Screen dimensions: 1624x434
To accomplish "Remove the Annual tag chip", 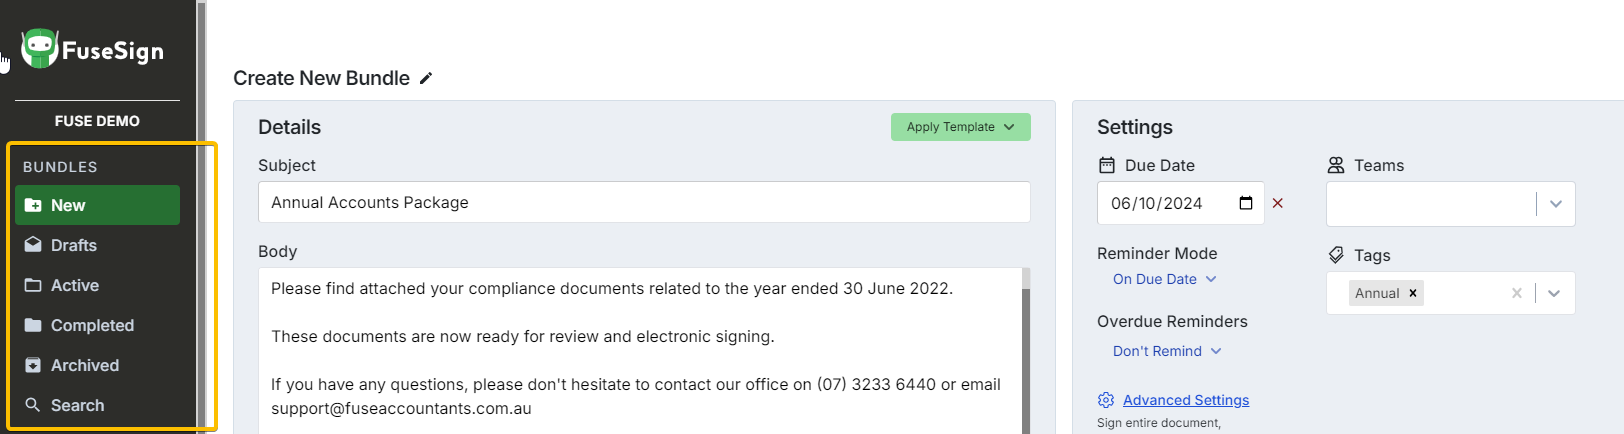I will (x=1413, y=293).
